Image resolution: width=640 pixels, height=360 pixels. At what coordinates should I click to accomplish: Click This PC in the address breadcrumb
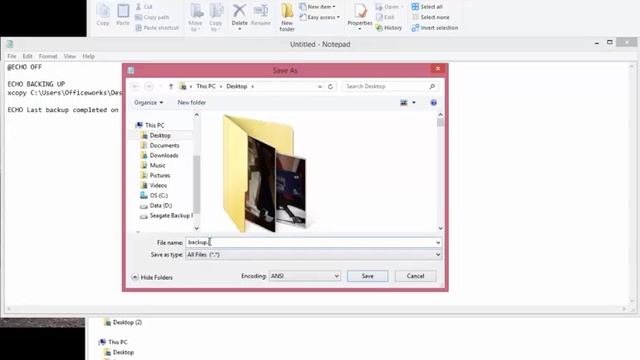tap(206, 86)
